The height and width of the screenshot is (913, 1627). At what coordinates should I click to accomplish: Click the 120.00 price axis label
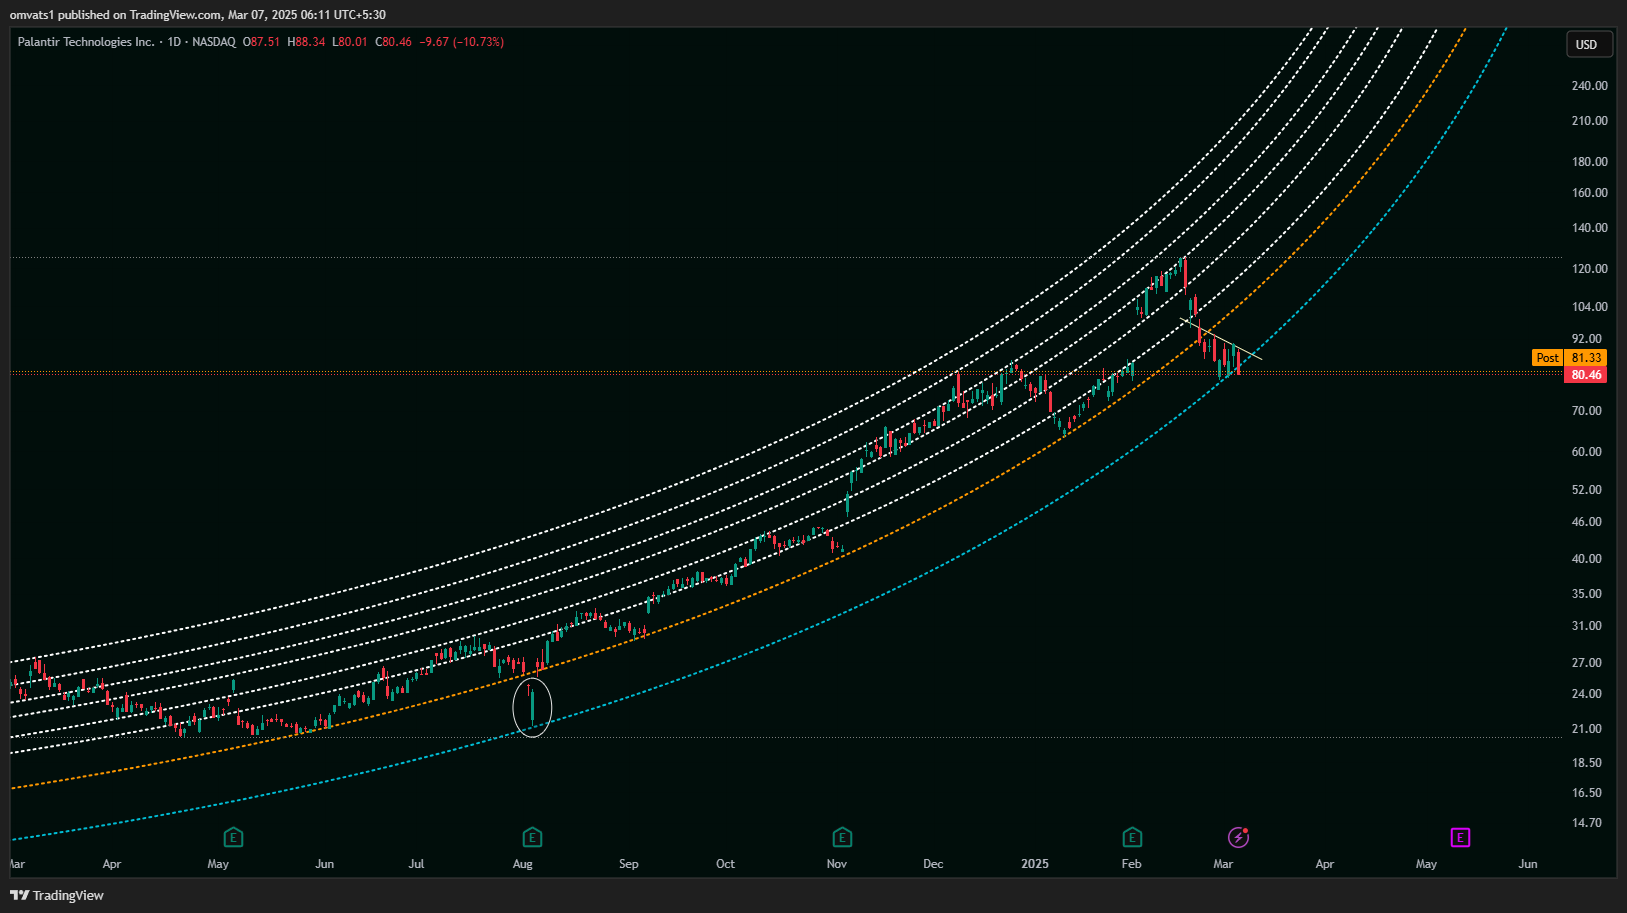click(x=1589, y=269)
